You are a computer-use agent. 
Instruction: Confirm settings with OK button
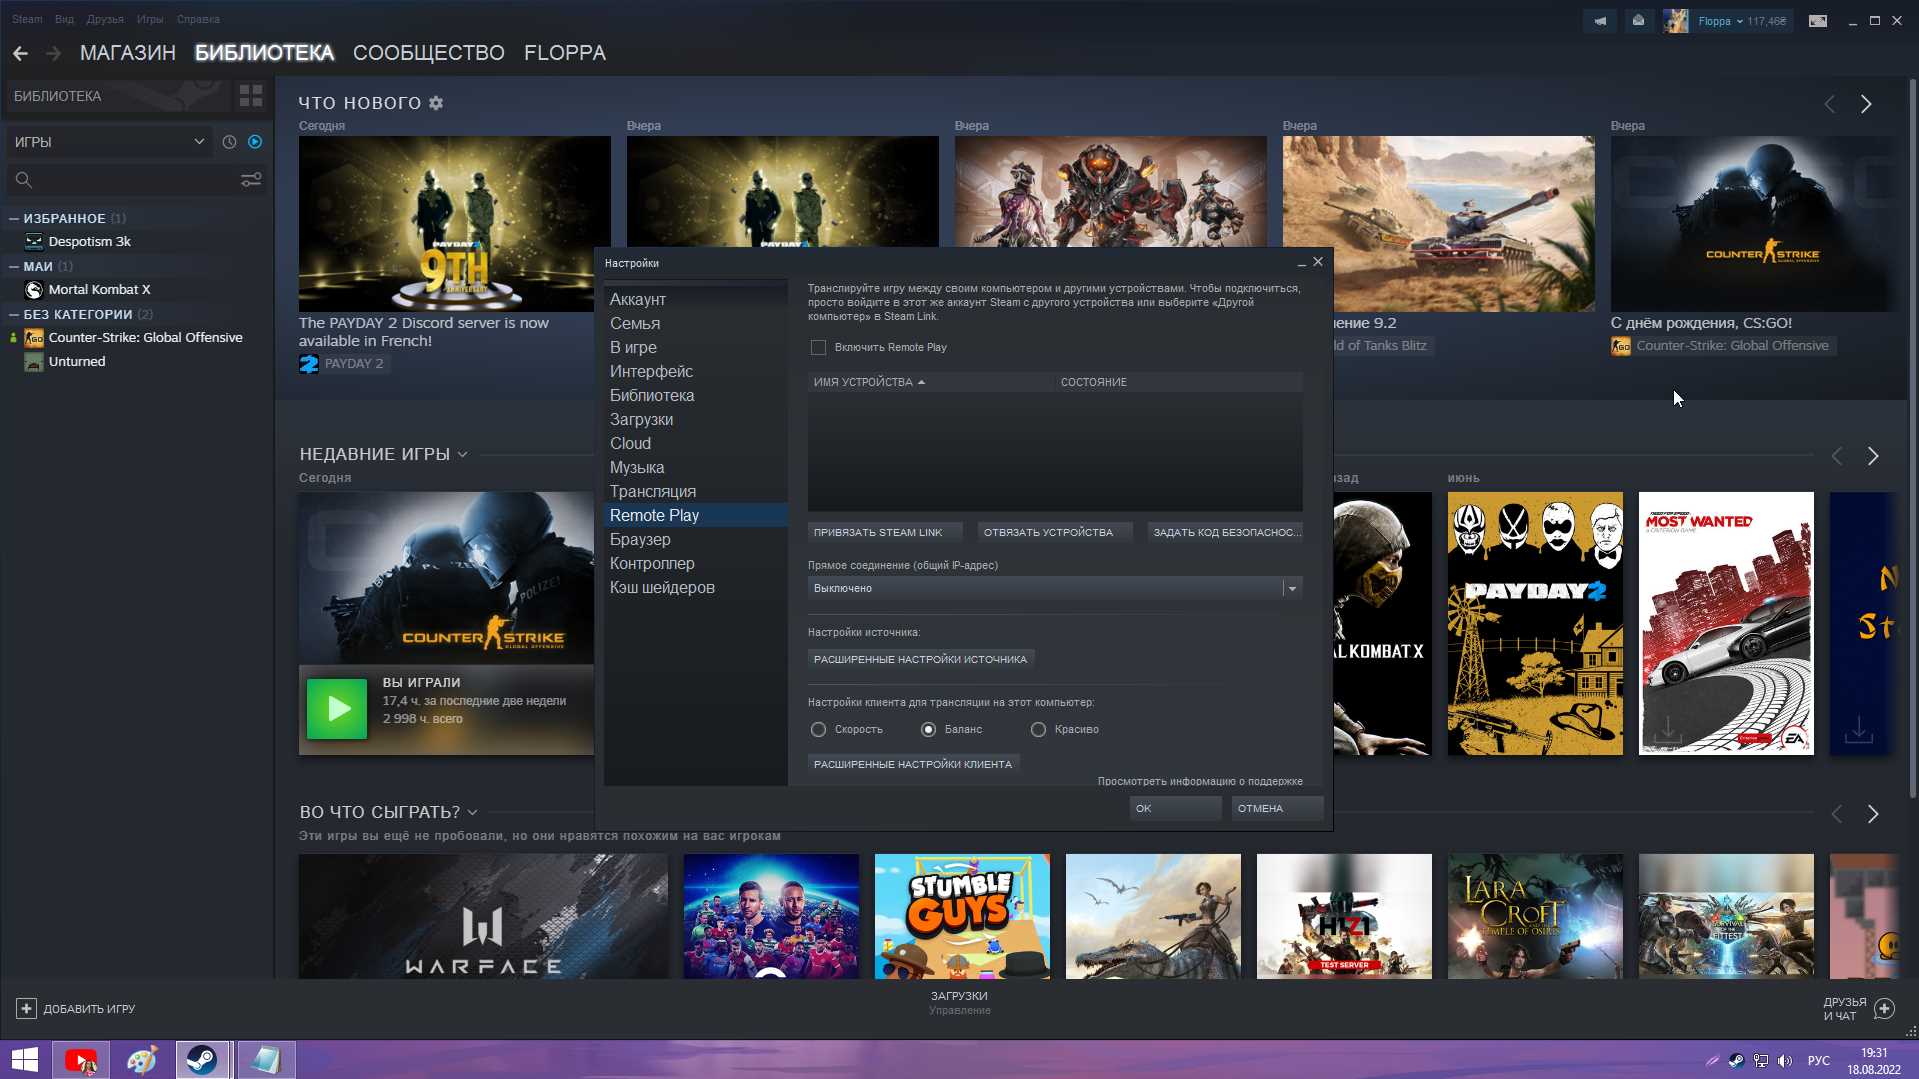point(1175,808)
